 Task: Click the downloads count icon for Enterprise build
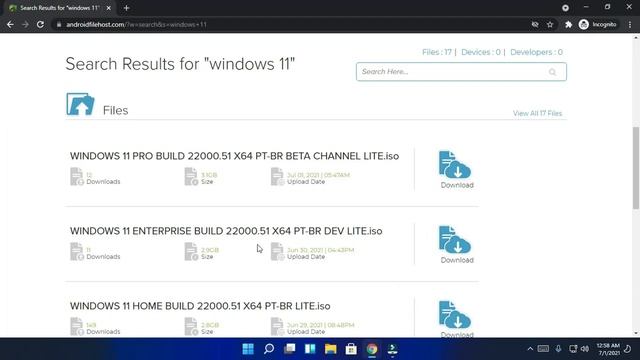77,251
